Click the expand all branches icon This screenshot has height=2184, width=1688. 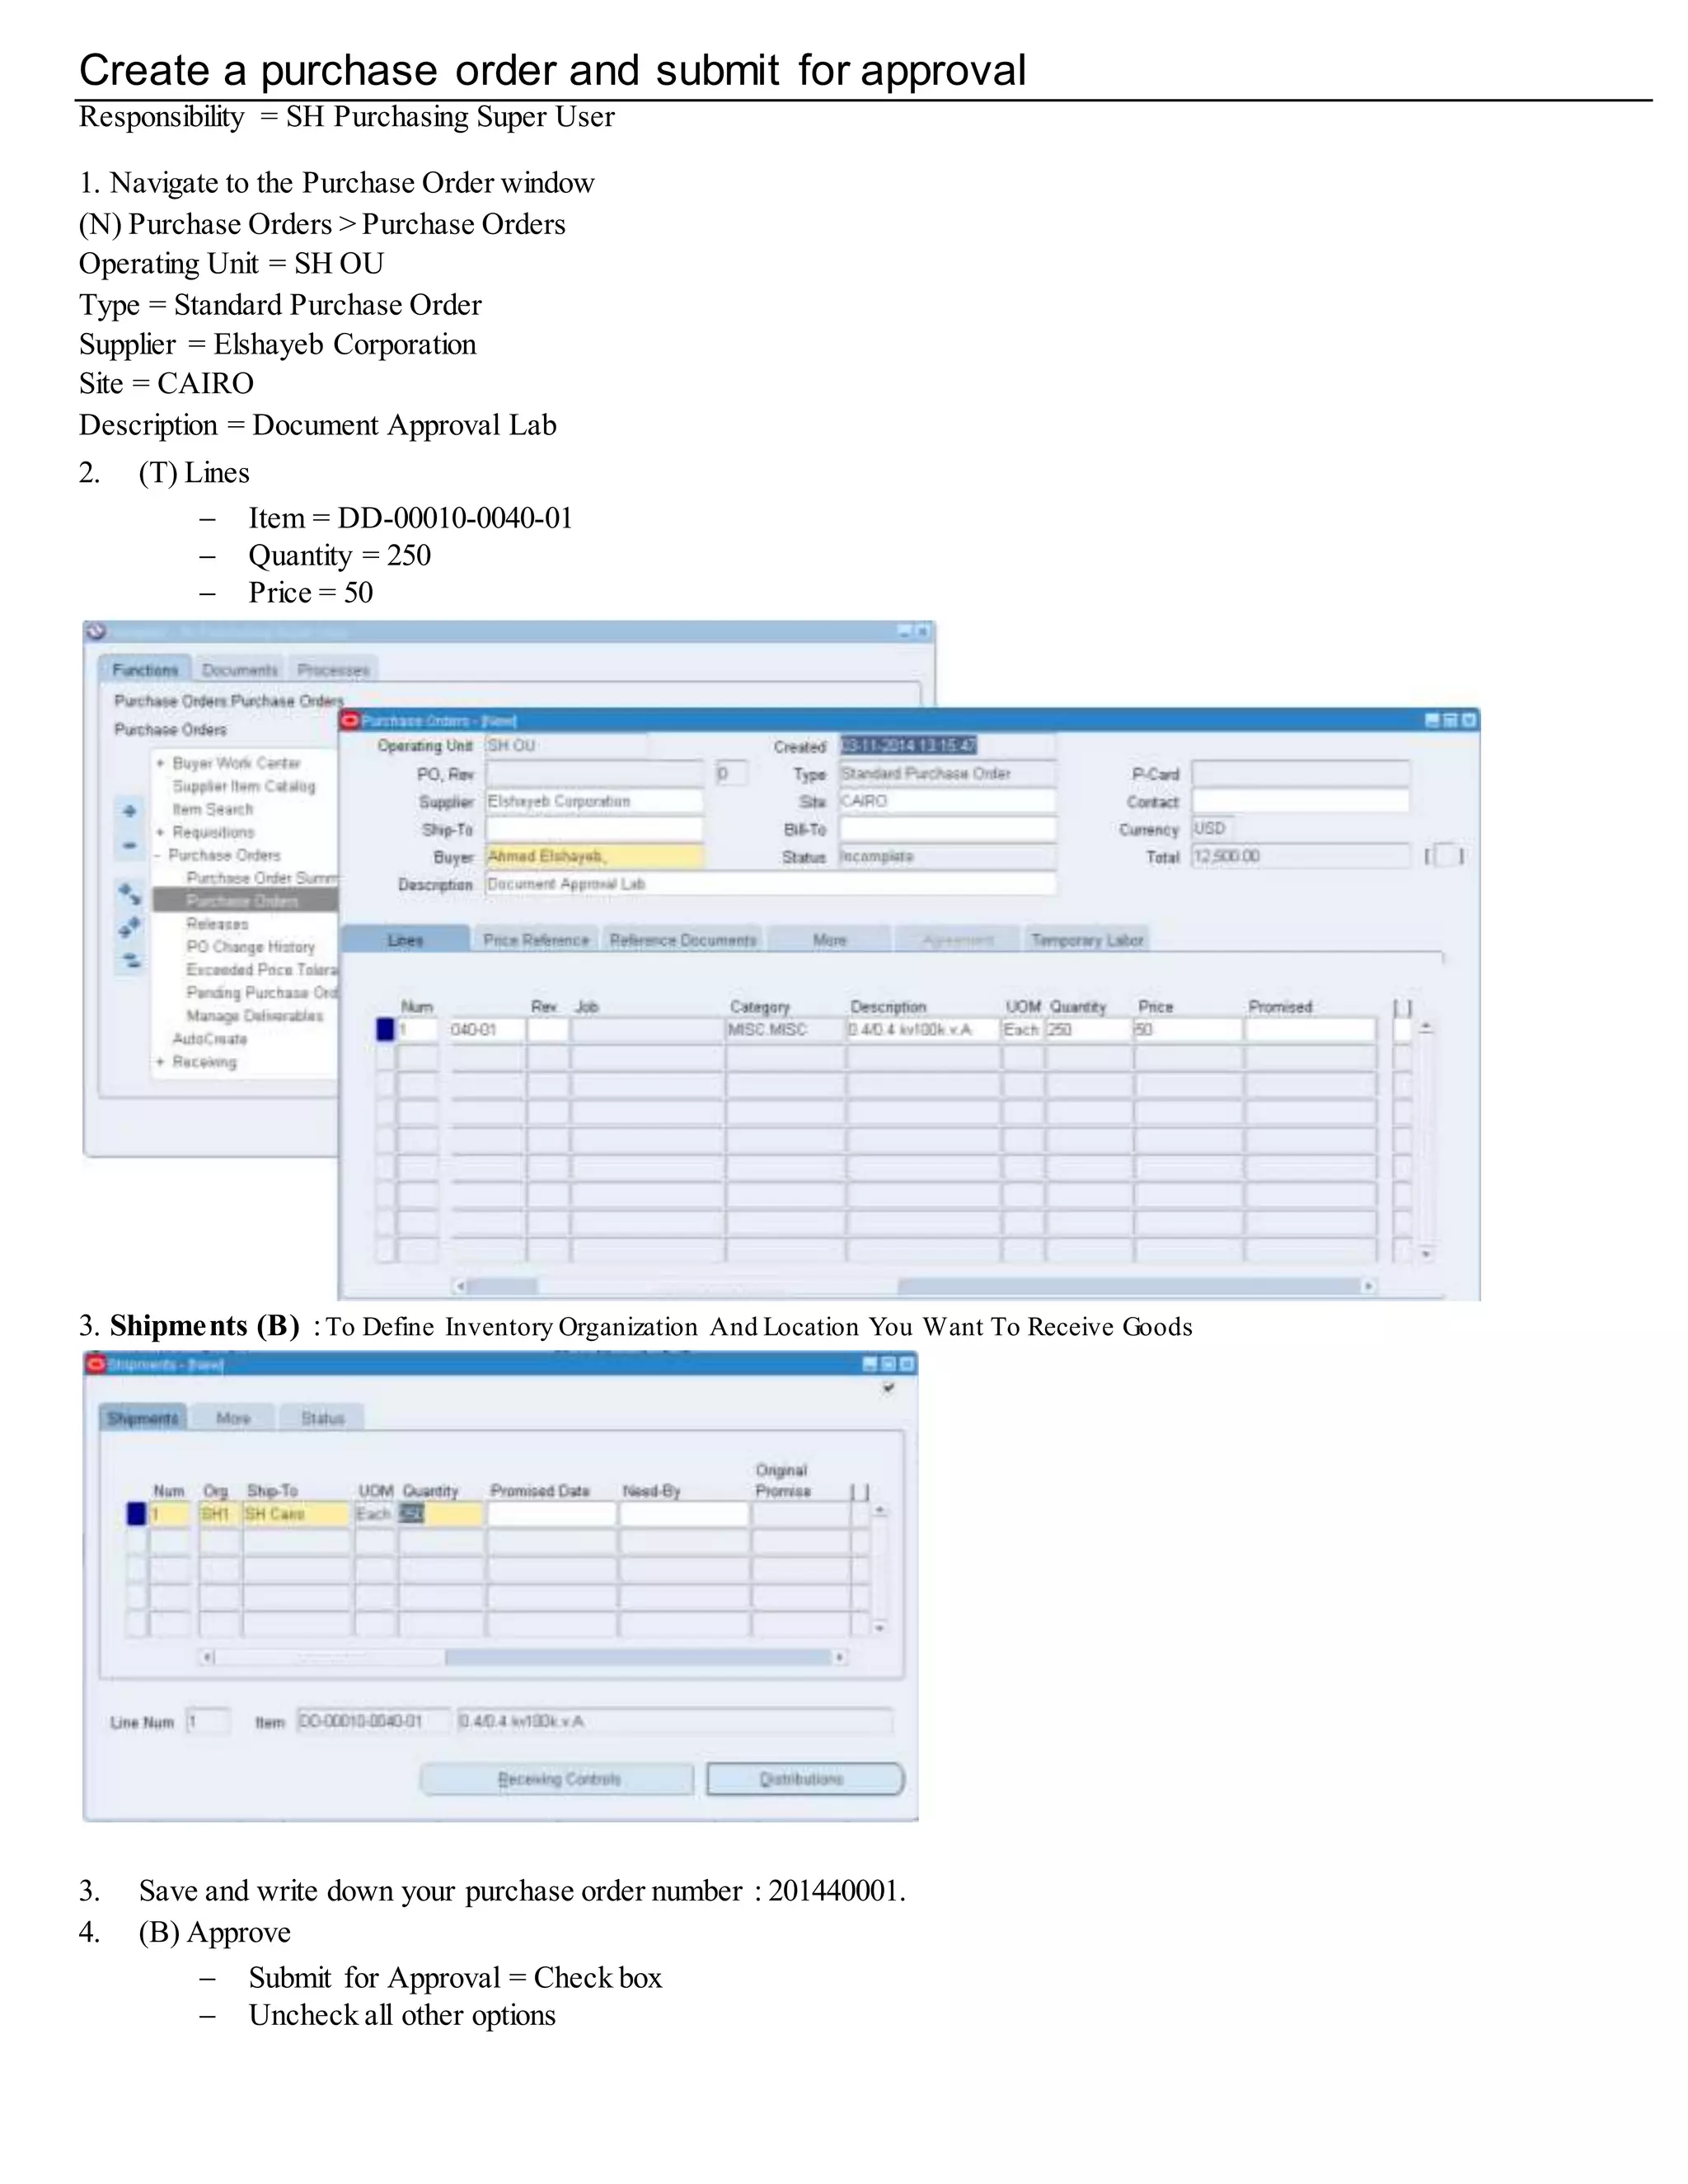tap(130, 928)
